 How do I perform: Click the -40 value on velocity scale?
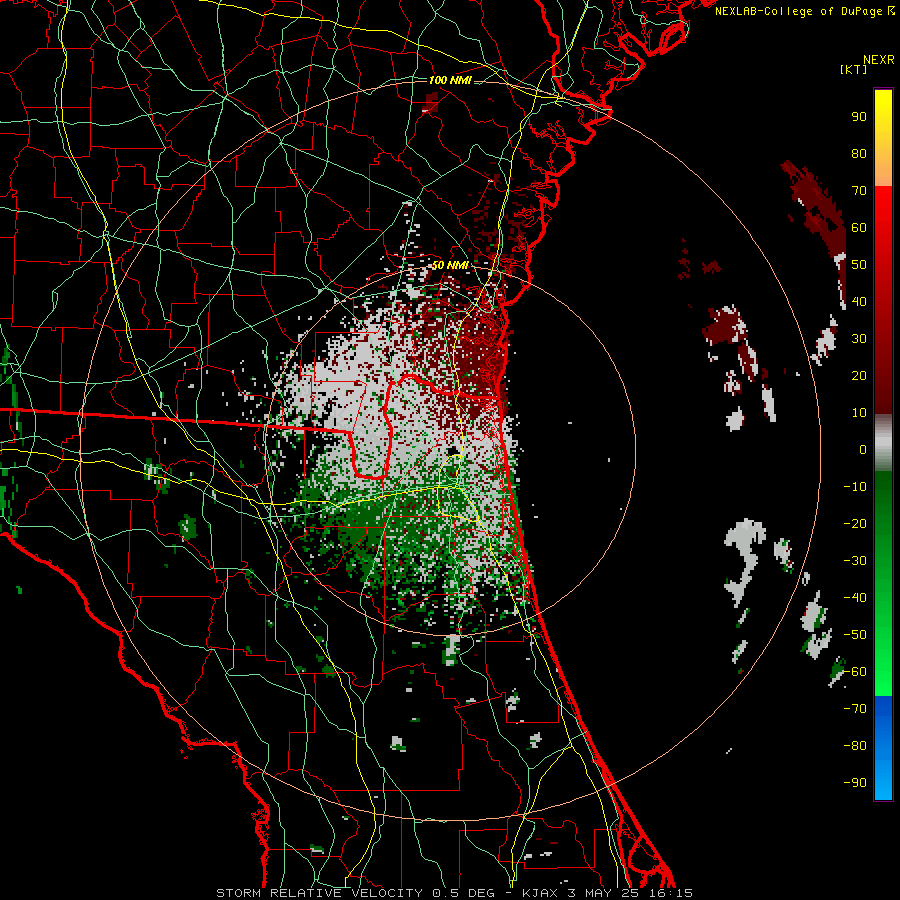click(855, 598)
